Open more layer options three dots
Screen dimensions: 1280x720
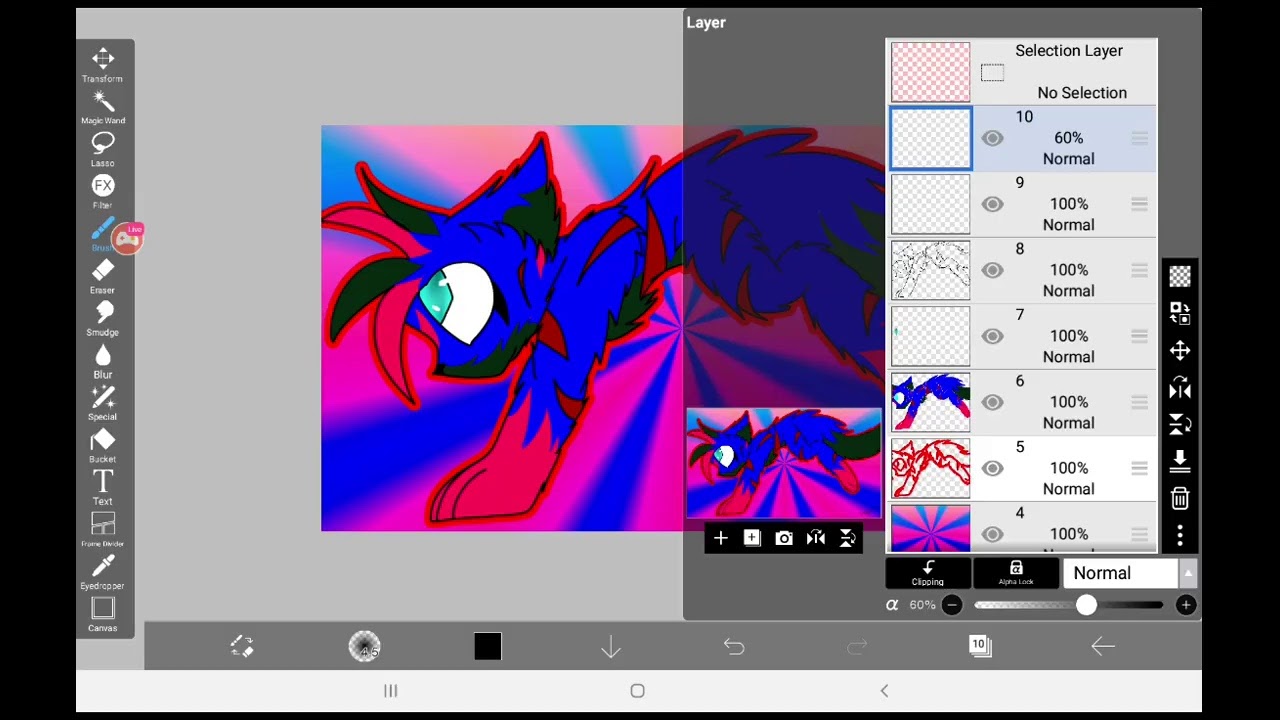1180,535
